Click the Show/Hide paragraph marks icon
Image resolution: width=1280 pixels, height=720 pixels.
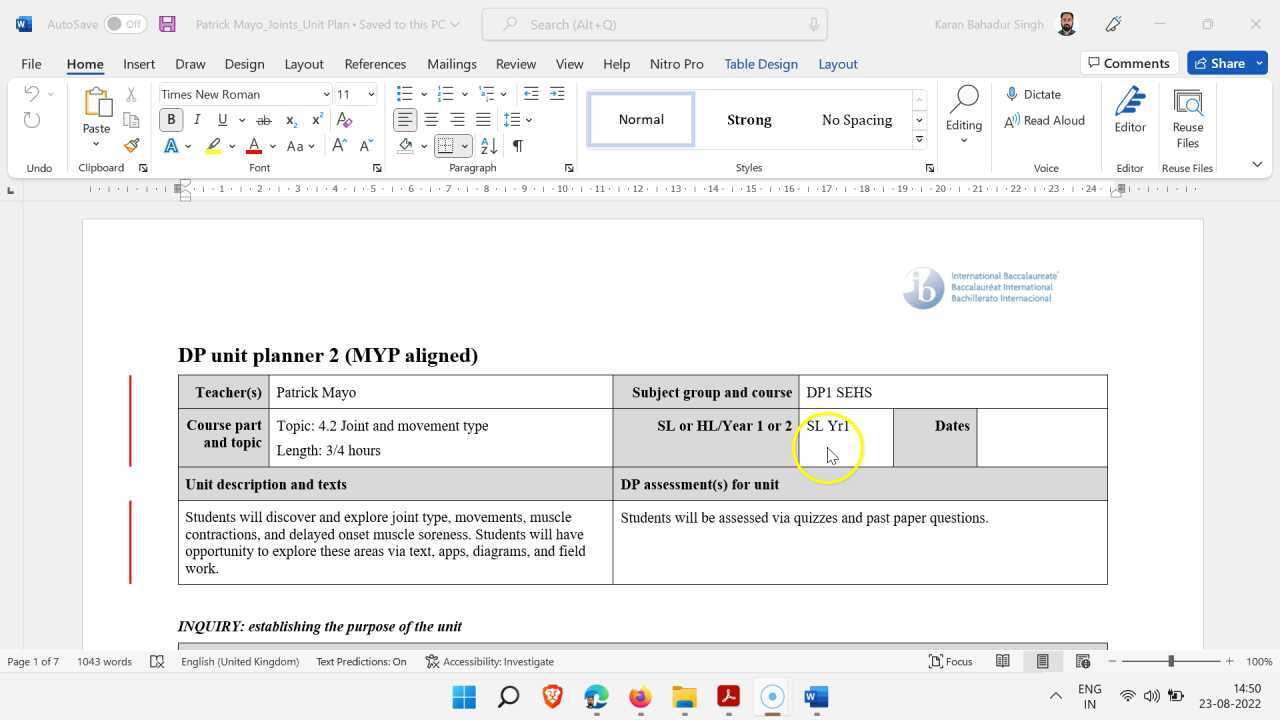point(518,146)
